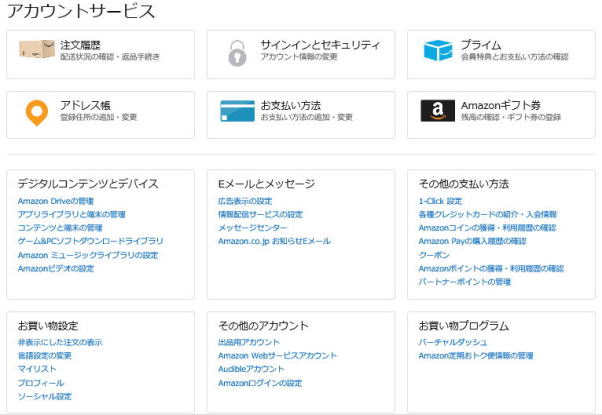Click the cardboard box icon for 注文履歴

coord(37,49)
